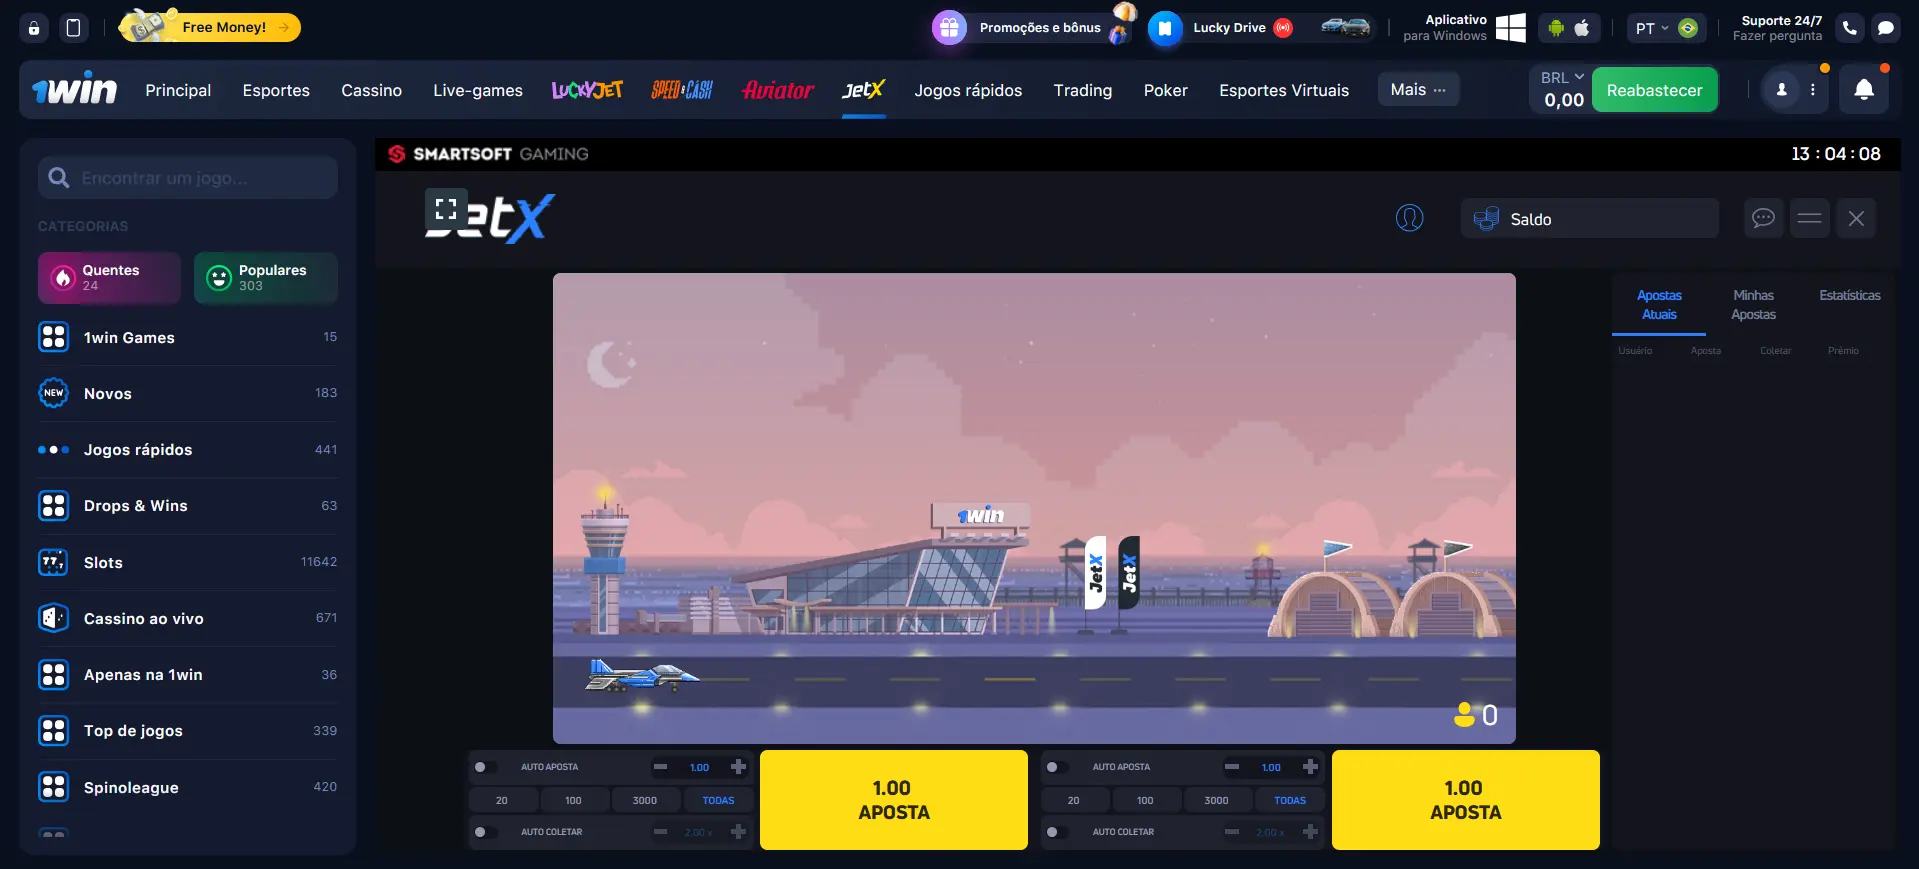This screenshot has width=1919, height=869.
Task: Switch to Minhas Apostas tab
Action: (1753, 305)
